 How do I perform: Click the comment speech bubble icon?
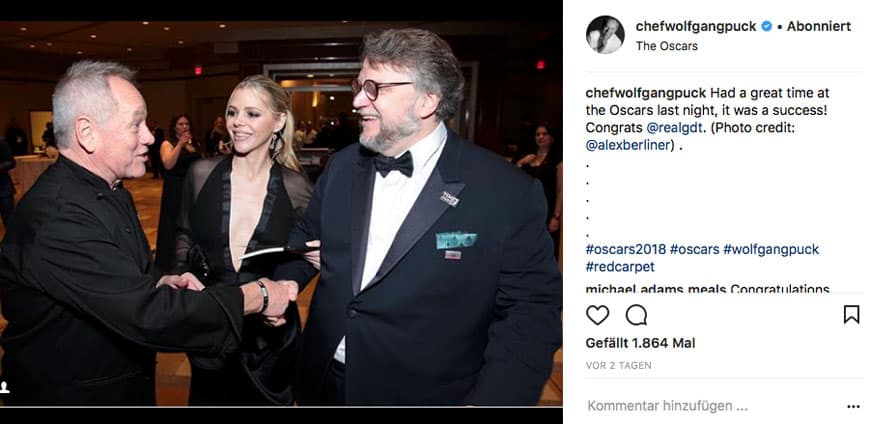click(x=636, y=315)
